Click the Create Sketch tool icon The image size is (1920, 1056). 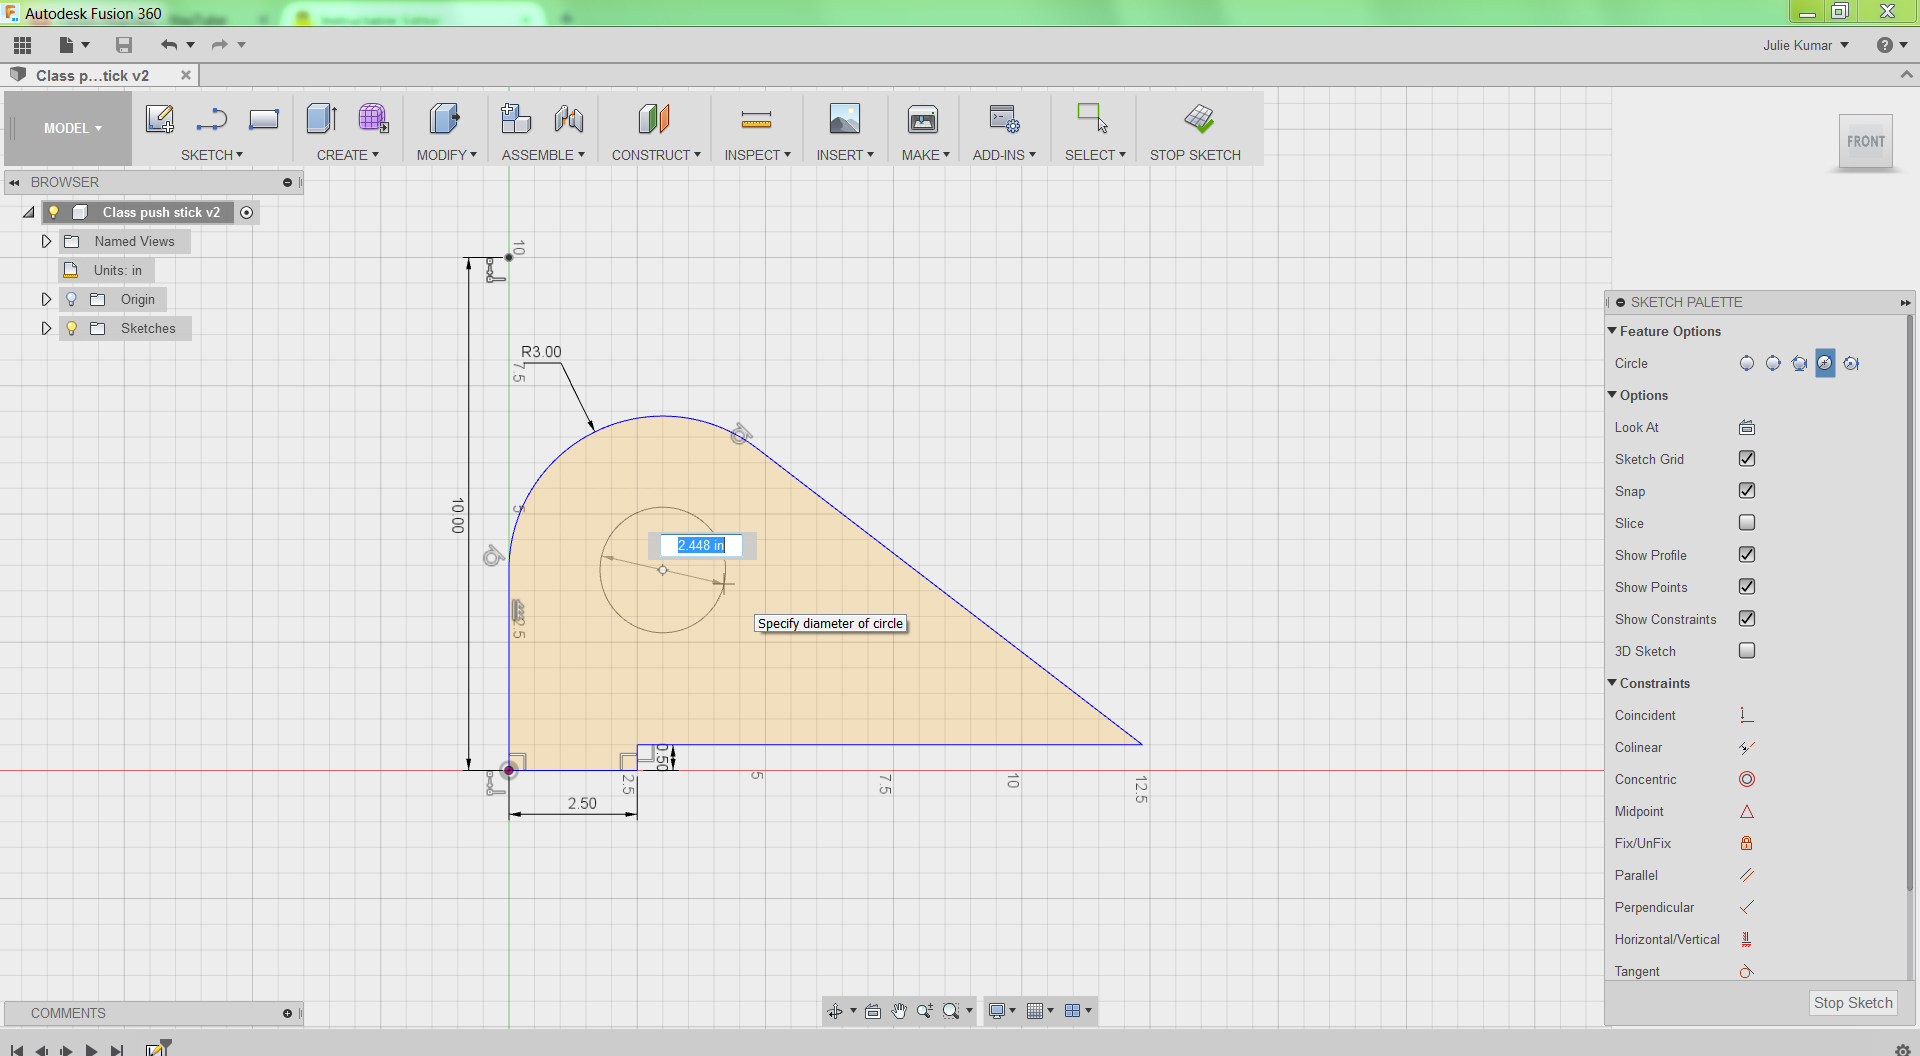160,119
